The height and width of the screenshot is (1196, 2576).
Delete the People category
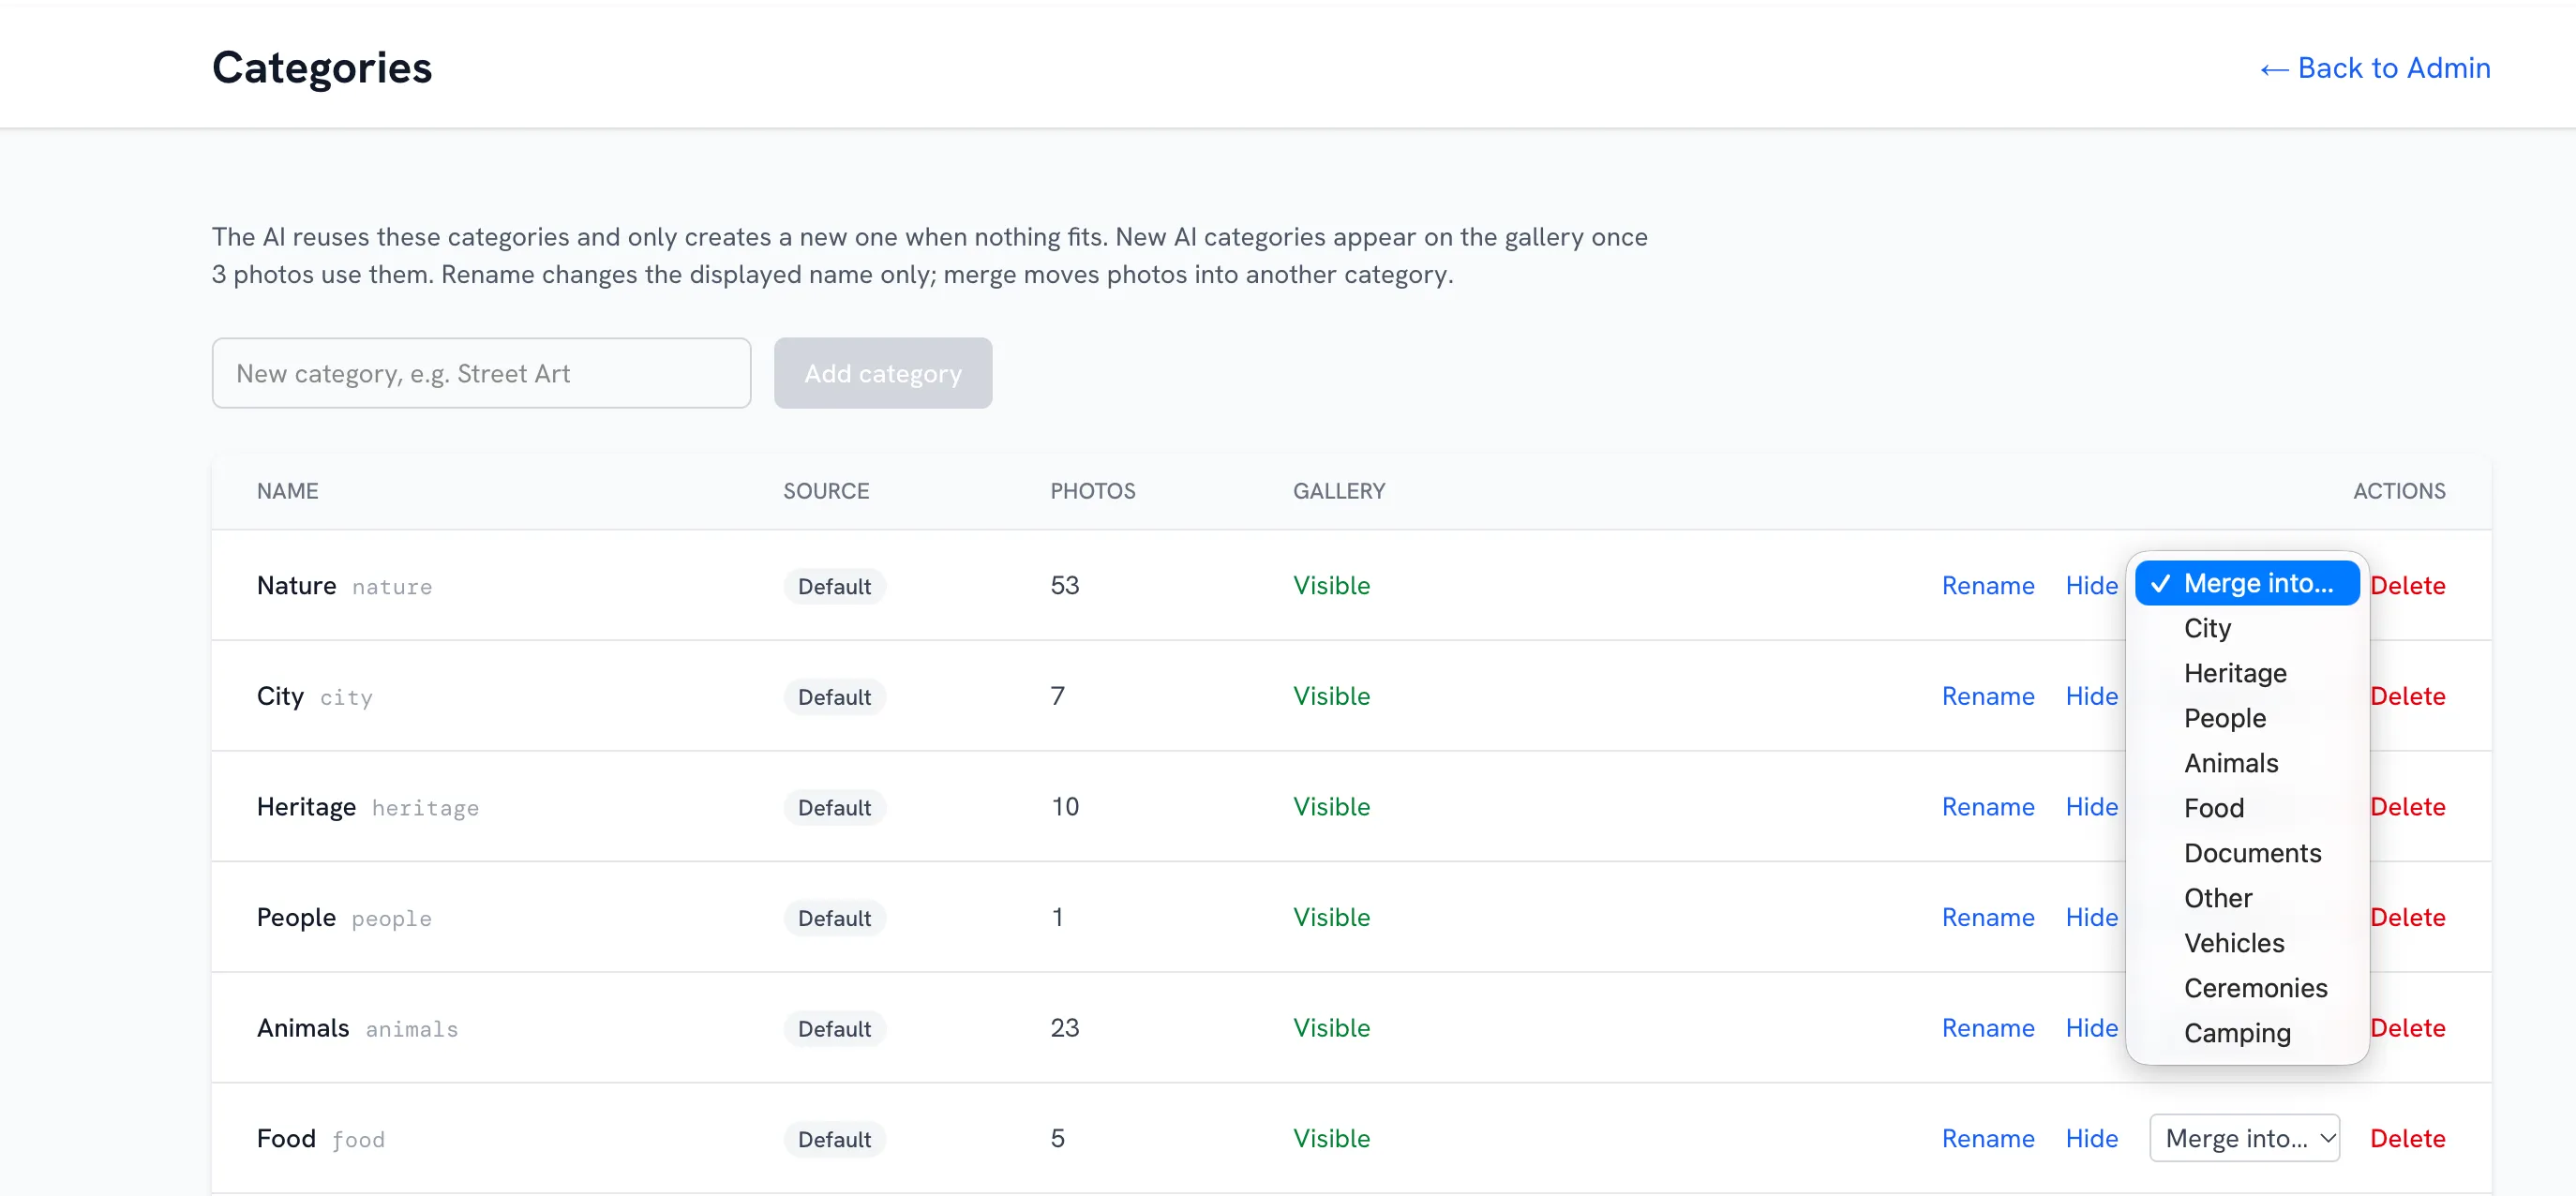click(x=2408, y=917)
